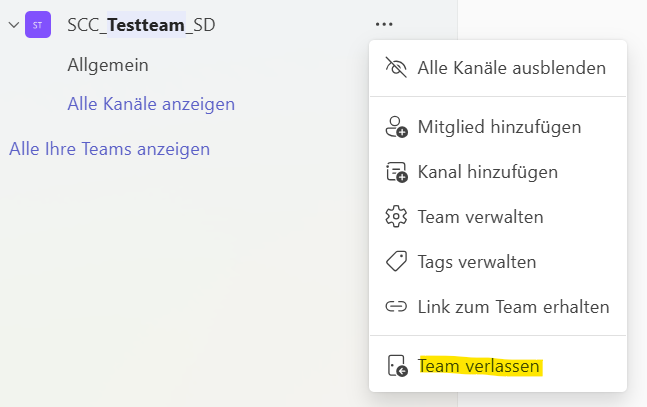
Task: Click the Alle Kanäle anzeigen link
Action: pos(151,104)
